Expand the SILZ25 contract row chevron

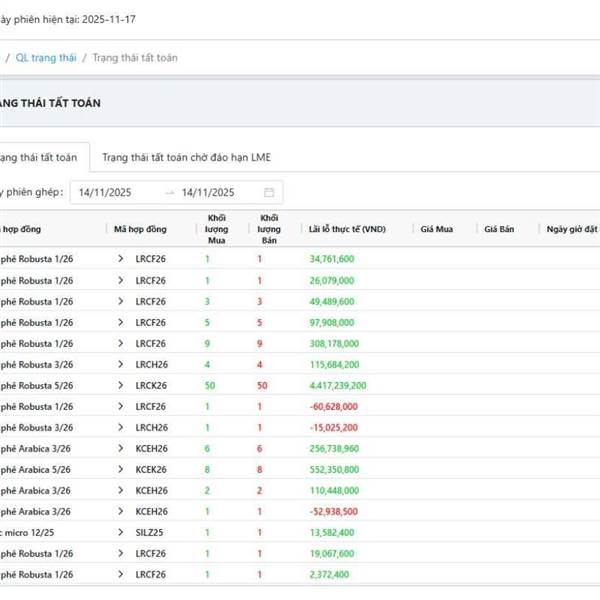121,532
